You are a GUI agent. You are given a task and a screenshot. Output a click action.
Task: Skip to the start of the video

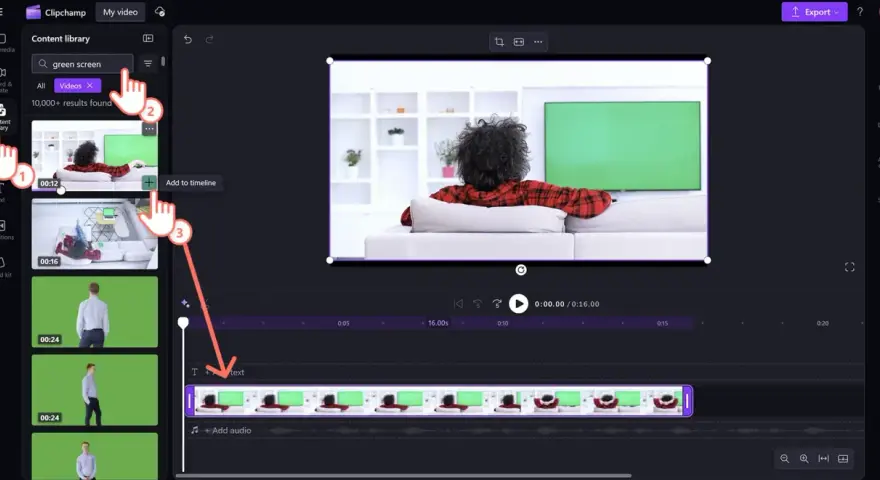459,304
